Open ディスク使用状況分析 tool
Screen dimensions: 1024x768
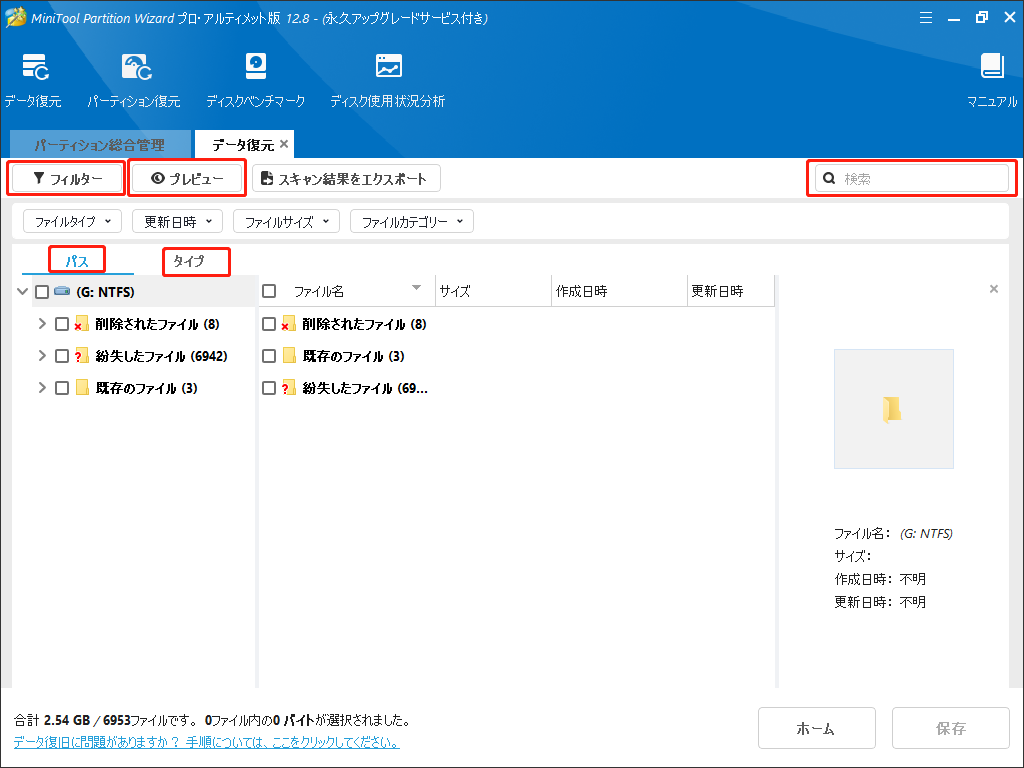tap(386, 80)
